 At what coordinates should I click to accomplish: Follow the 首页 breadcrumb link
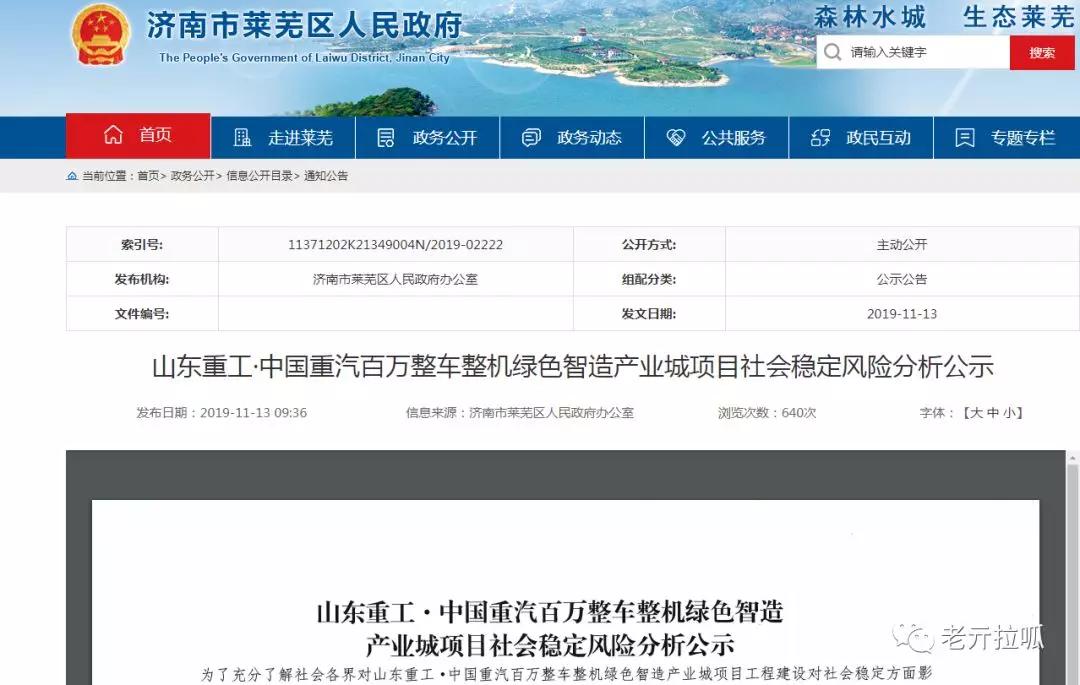coord(148,176)
